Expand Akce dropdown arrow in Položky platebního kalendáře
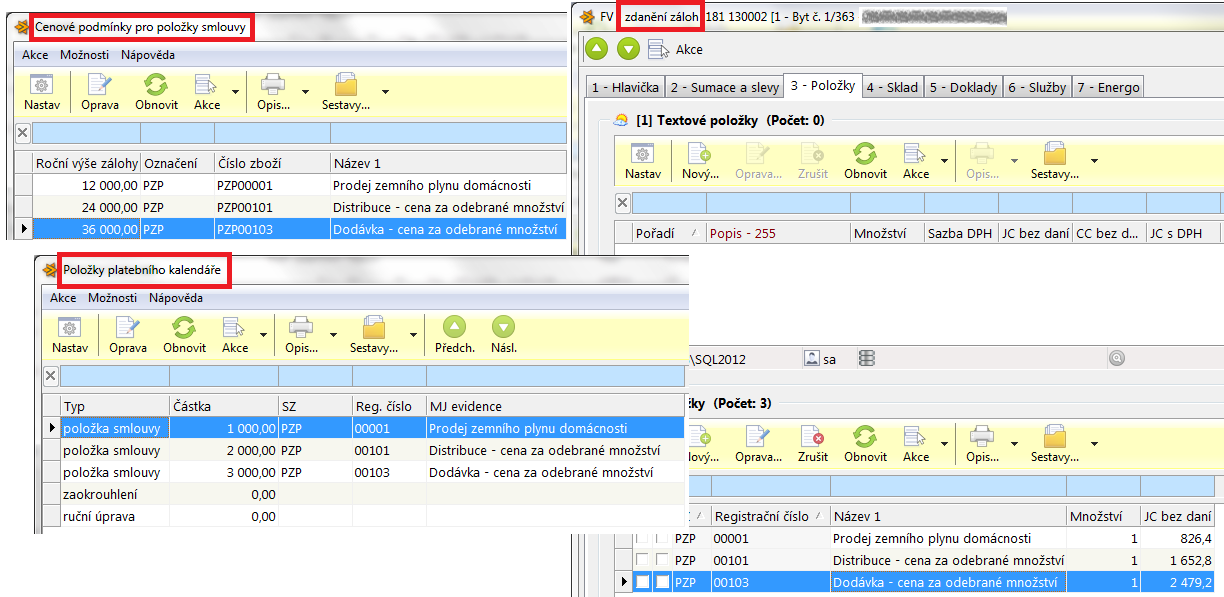Viewport: 1224px width, 597px height. pyautogui.click(x=262, y=335)
